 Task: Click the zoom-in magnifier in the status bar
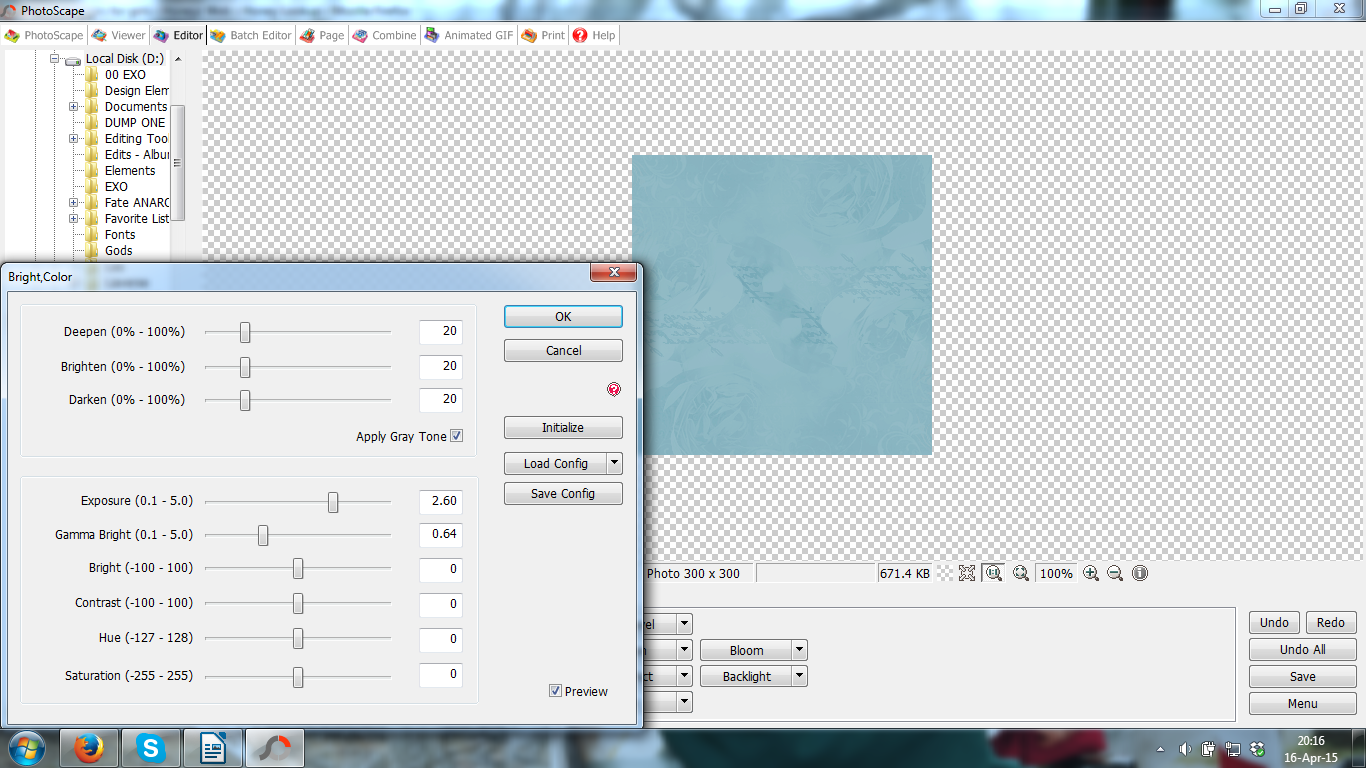[1091, 573]
